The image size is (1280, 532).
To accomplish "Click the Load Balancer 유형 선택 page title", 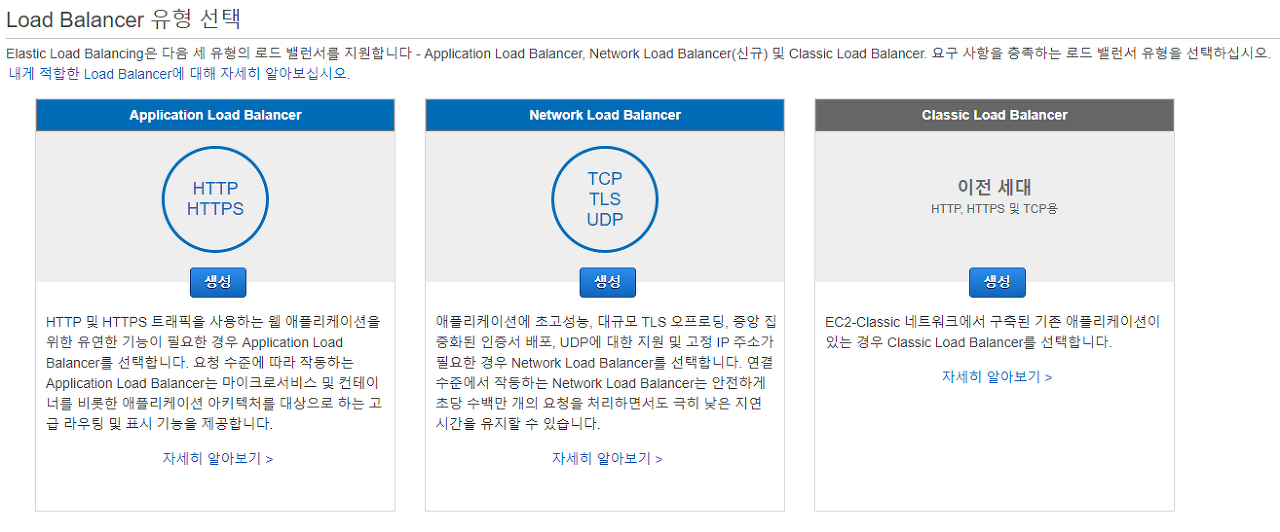I will point(123,19).
